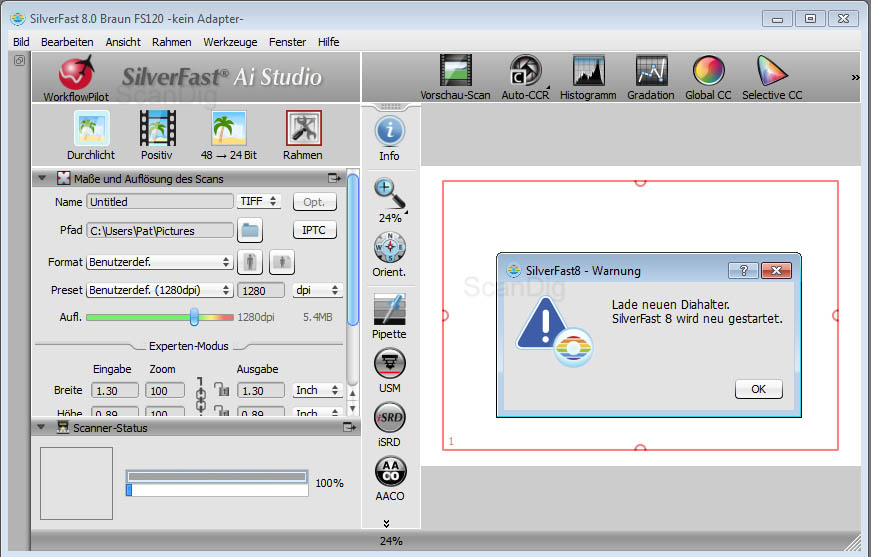Image resolution: width=871 pixels, height=557 pixels.
Task: Open the dpi unit dropdown
Action: [317, 290]
